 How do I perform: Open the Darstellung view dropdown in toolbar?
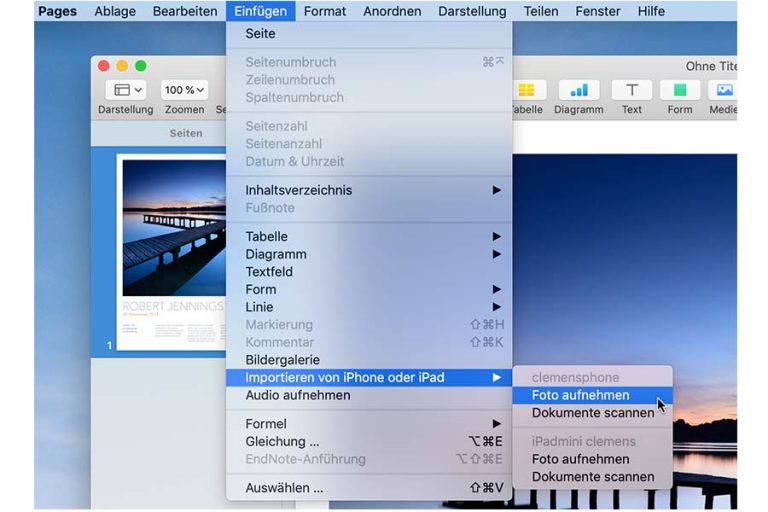coord(126,90)
